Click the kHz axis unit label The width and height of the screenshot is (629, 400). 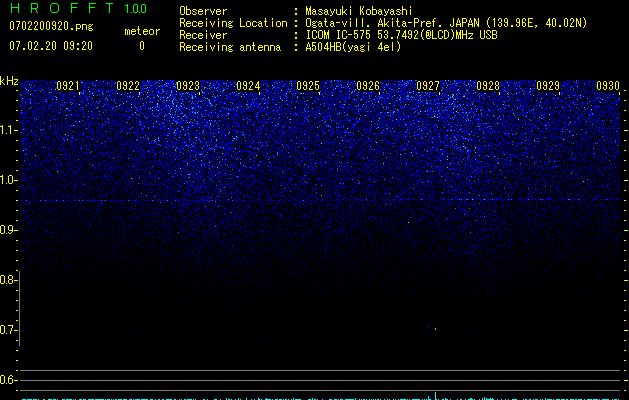point(9,81)
